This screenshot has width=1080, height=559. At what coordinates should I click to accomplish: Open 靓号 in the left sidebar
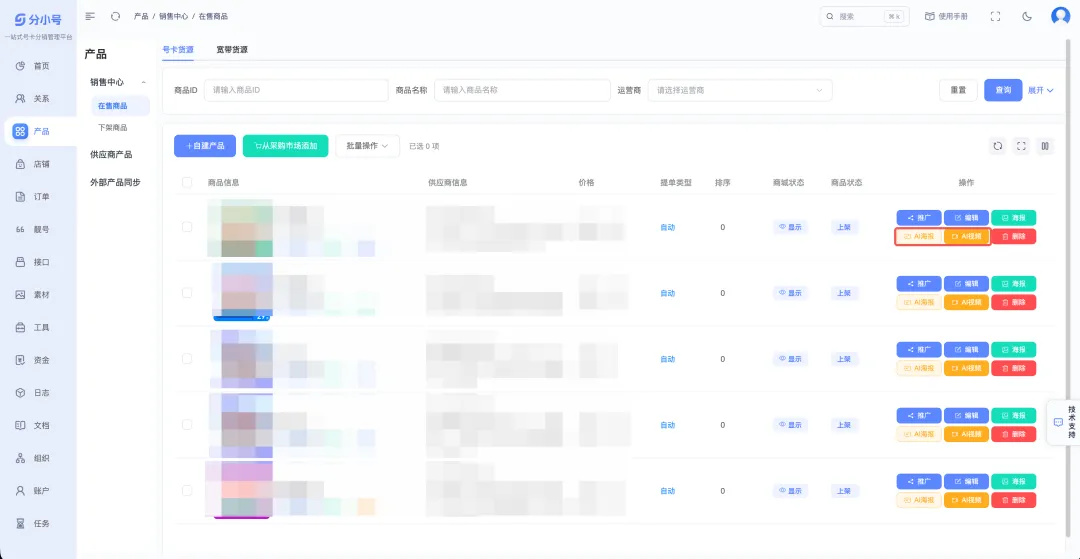(39, 229)
